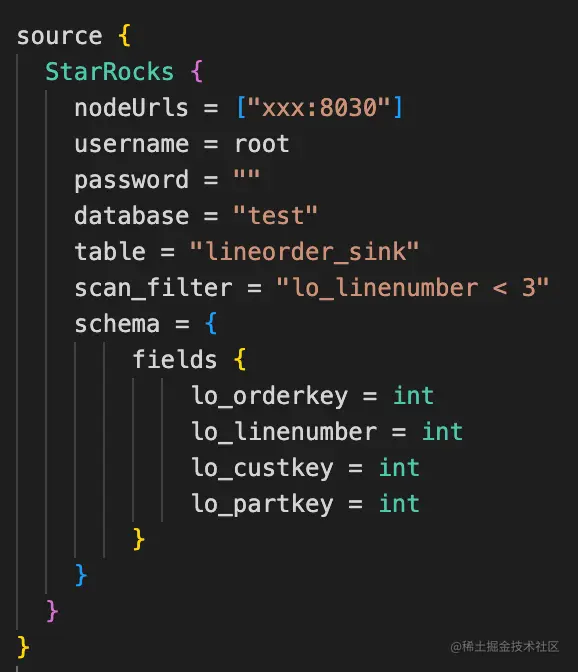Viewport: 578px width, 672px height.
Task: Click the "password" key
Action: [131, 180]
